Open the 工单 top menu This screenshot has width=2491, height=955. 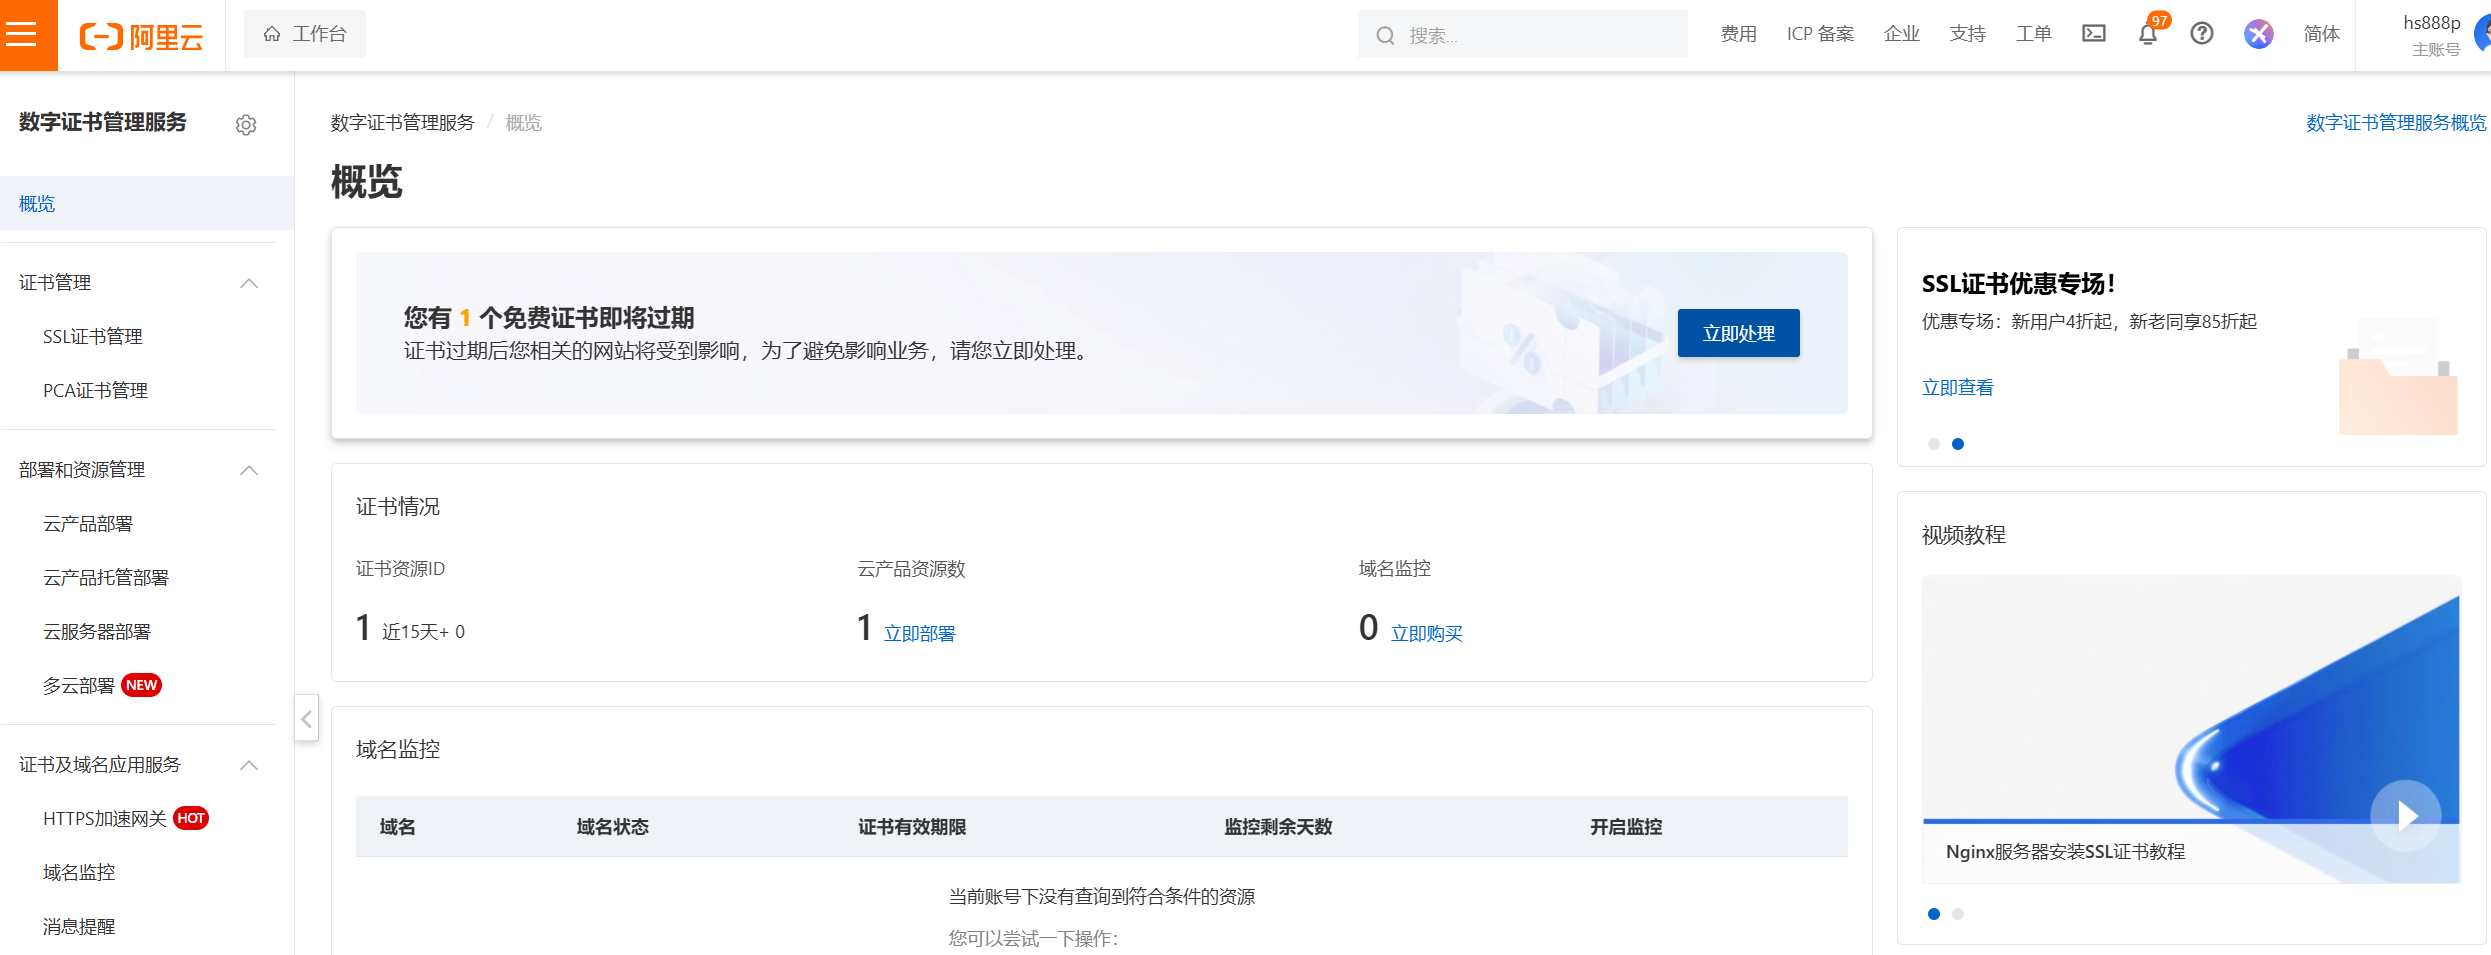coord(2034,34)
